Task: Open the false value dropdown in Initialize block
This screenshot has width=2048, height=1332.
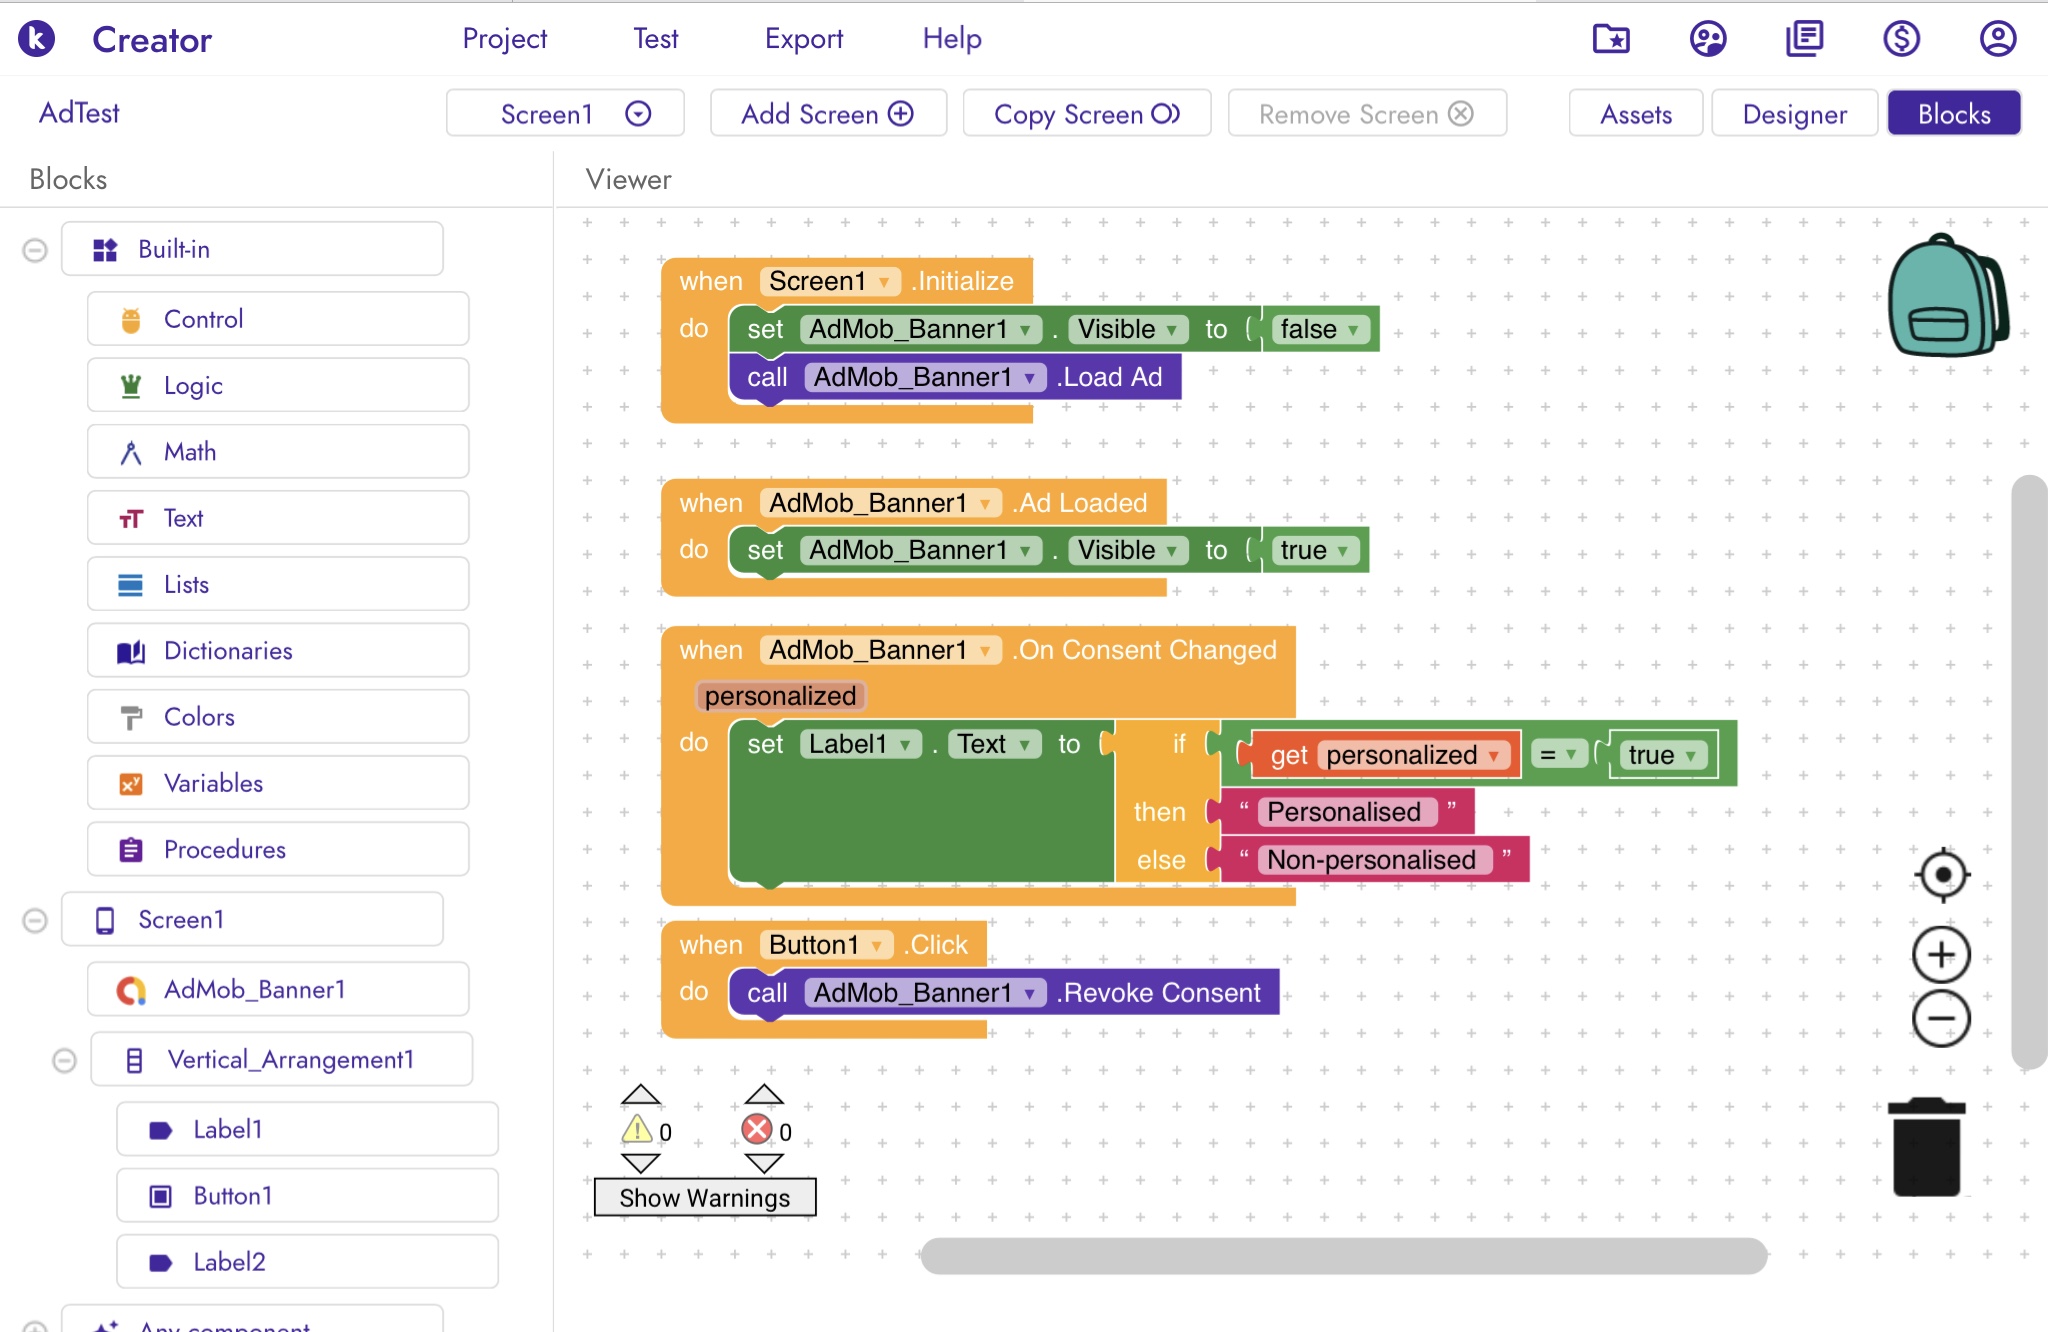Action: [1352, 330]
